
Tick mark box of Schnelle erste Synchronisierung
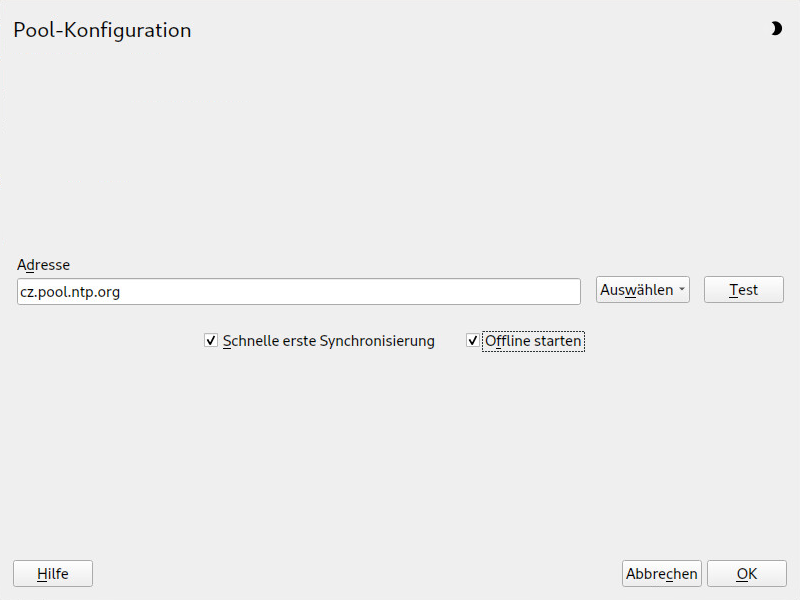[x=211, y=340]
